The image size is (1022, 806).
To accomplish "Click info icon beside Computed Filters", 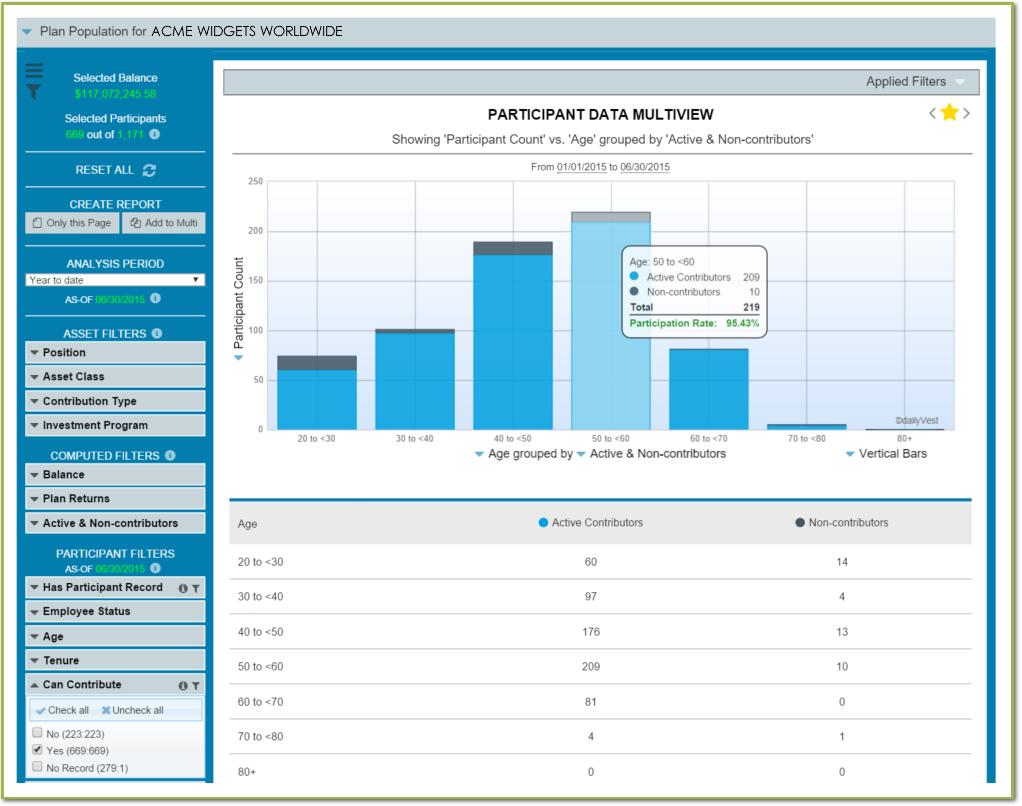I will coord(170,456).
